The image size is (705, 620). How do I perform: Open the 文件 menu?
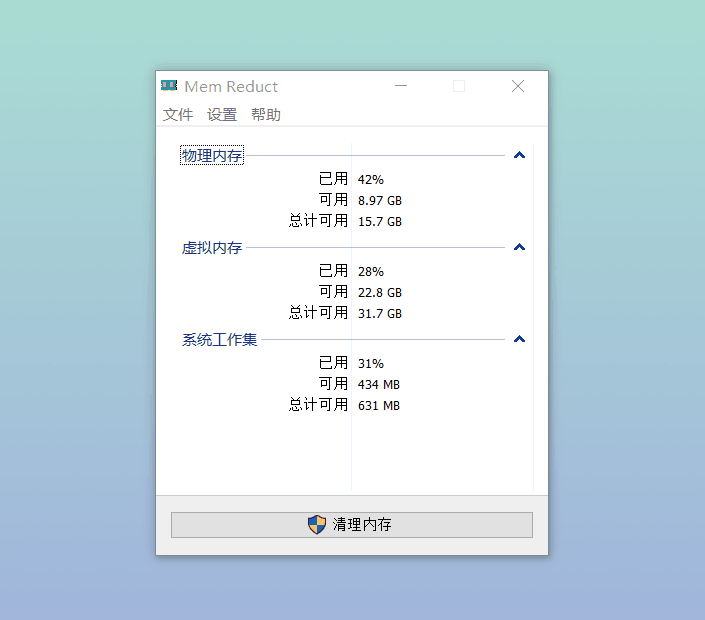pyautogui.click(x=178, y=115)
